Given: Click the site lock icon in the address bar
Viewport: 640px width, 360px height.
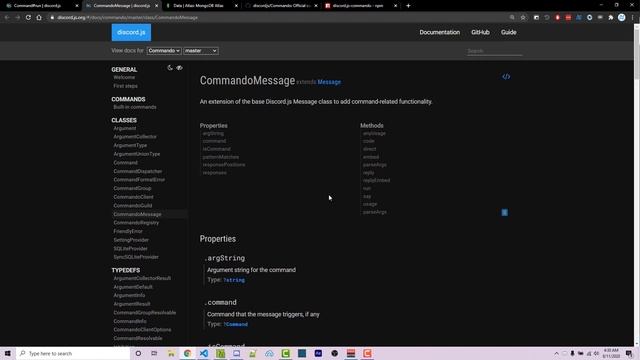Looking at the screenshot, I should 52,18.
